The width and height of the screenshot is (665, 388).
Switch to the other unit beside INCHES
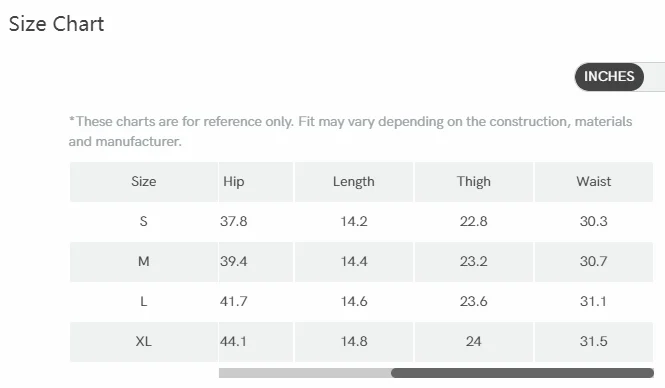pyautogui.click(x=655, y=77)
